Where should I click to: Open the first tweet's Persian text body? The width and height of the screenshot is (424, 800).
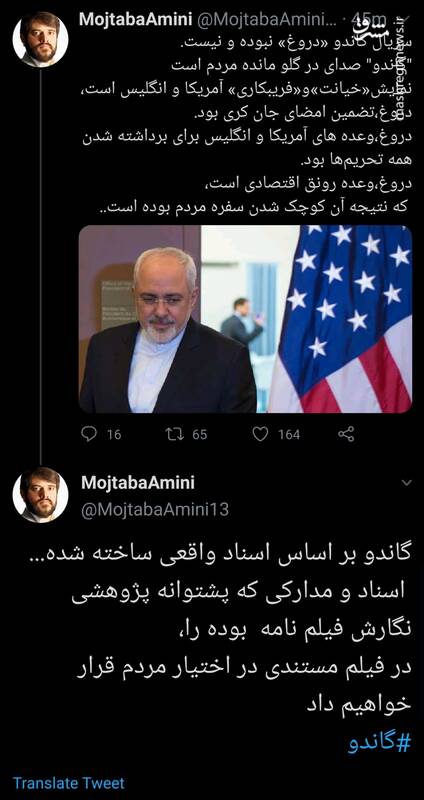pos(245,125)
